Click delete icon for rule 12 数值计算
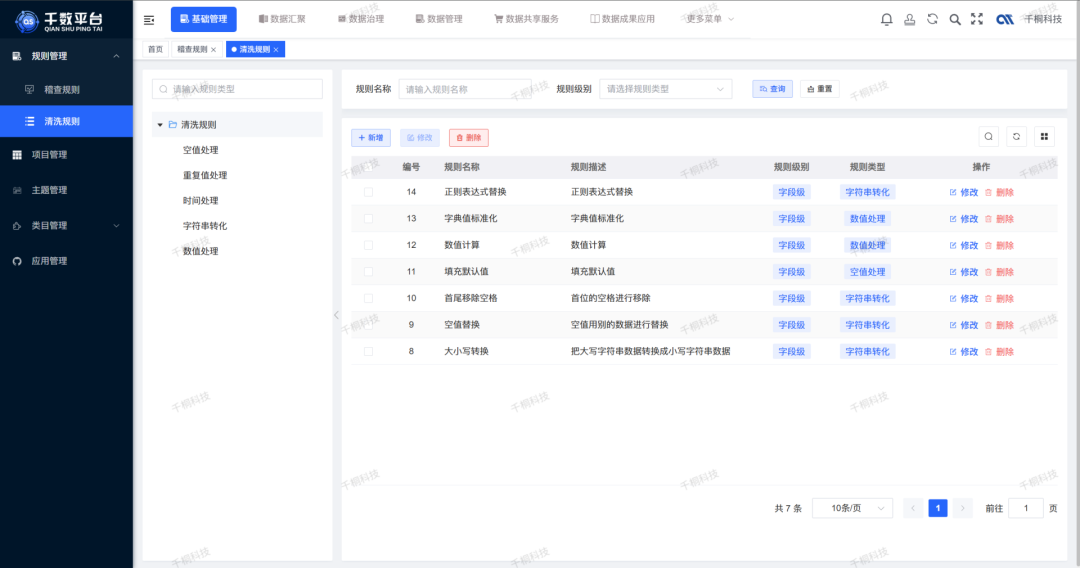This screenshot has height=568, width=1080. [988, 245]
